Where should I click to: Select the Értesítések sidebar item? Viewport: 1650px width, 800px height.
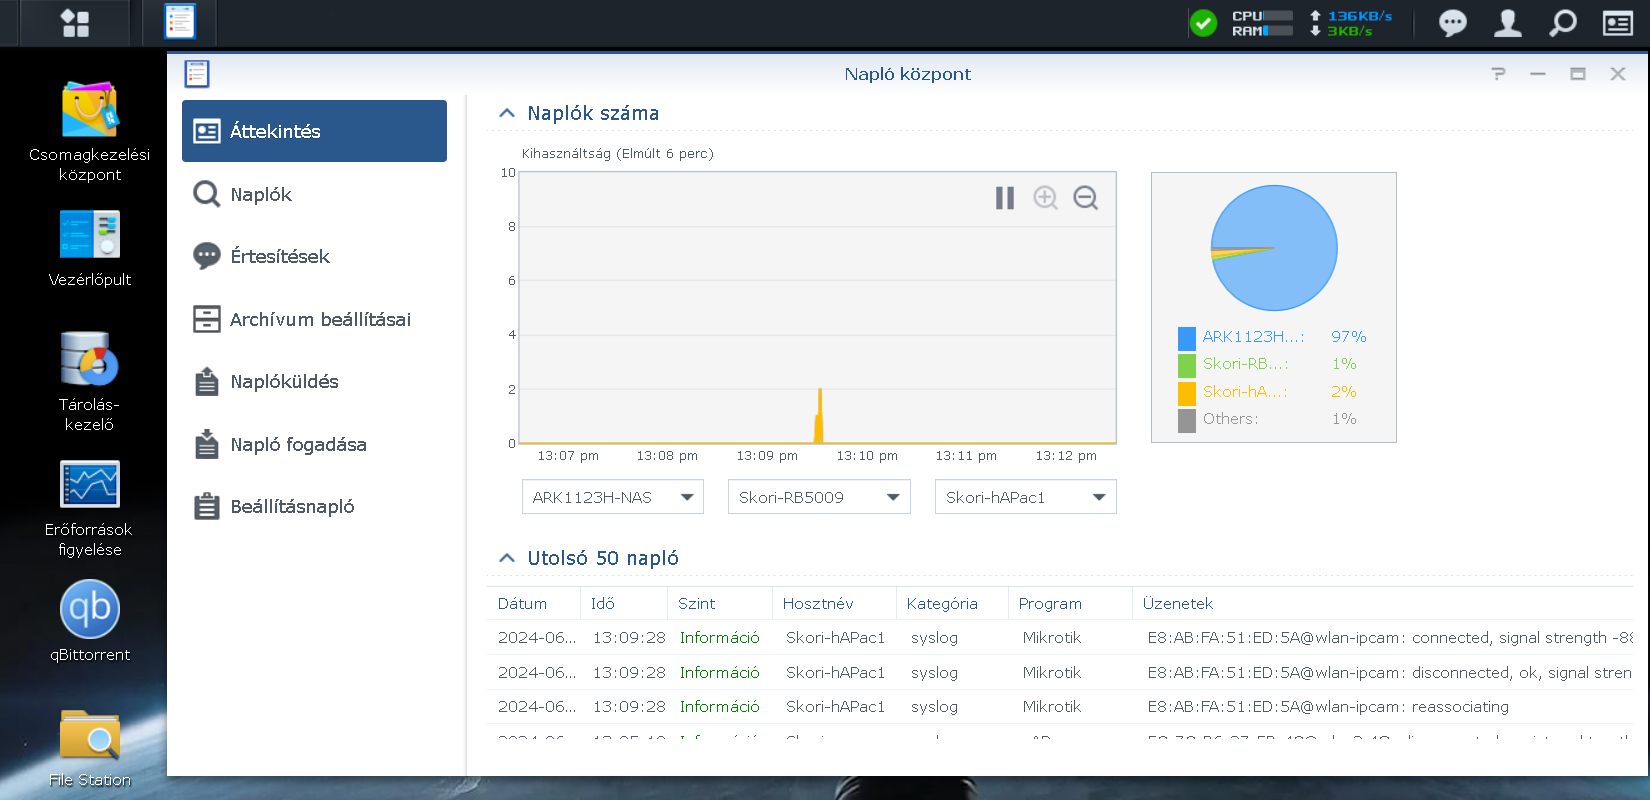click(x=279, y=257)
